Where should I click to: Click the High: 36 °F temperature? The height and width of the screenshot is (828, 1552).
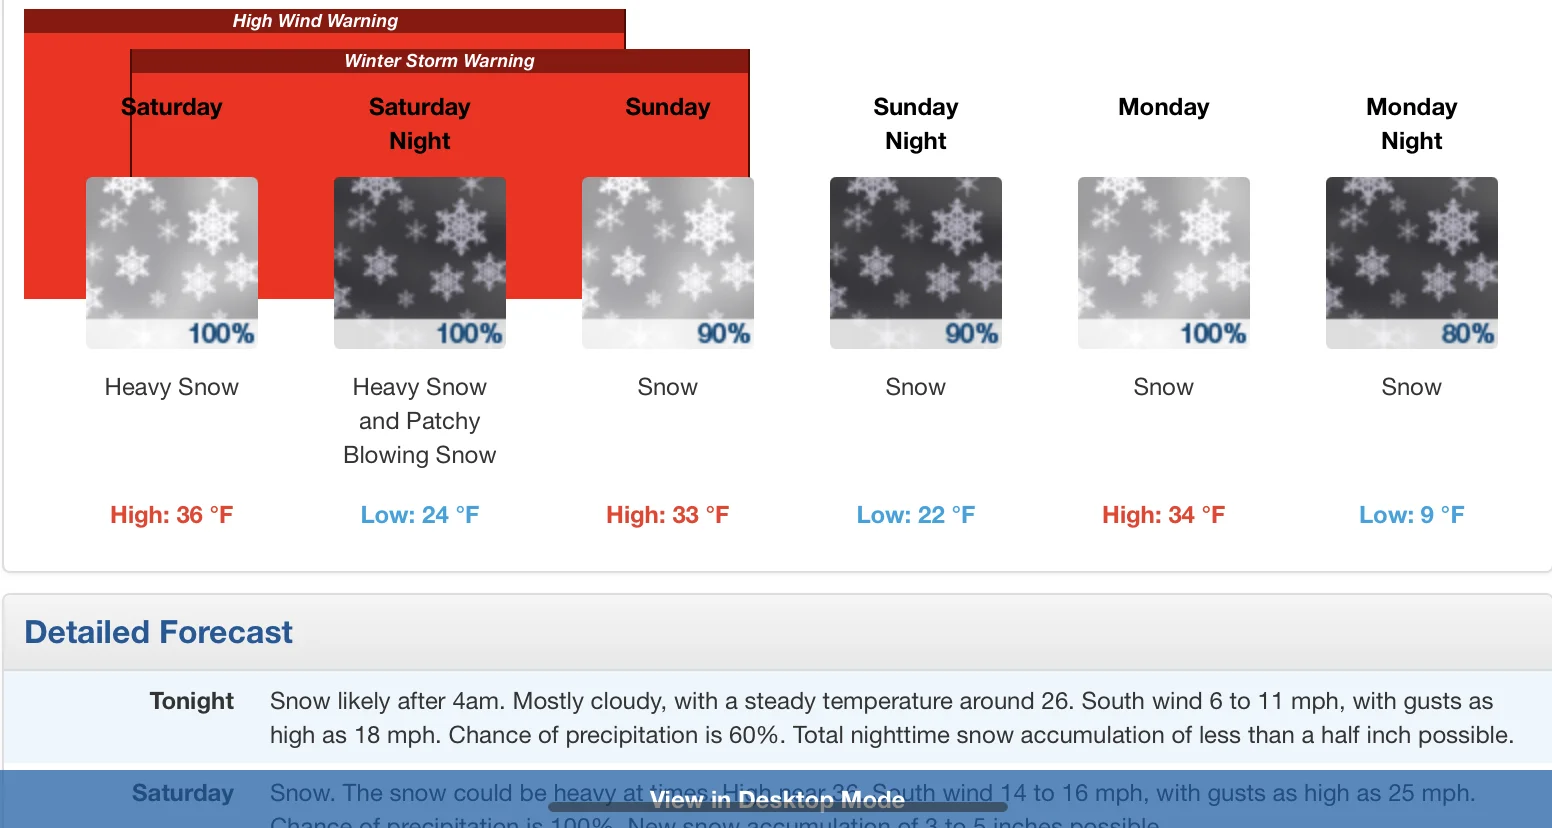point(172,515)
